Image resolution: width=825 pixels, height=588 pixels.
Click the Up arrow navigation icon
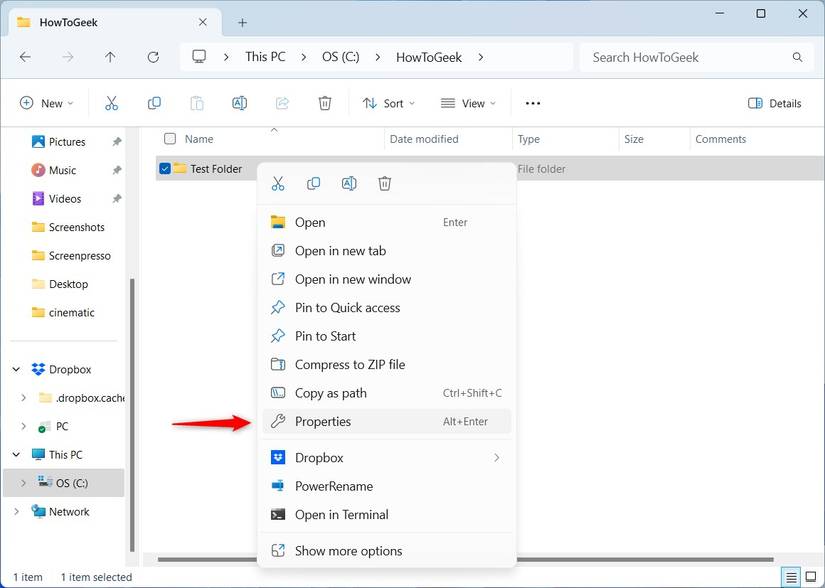pyautogui.click(x=110, y=57)
